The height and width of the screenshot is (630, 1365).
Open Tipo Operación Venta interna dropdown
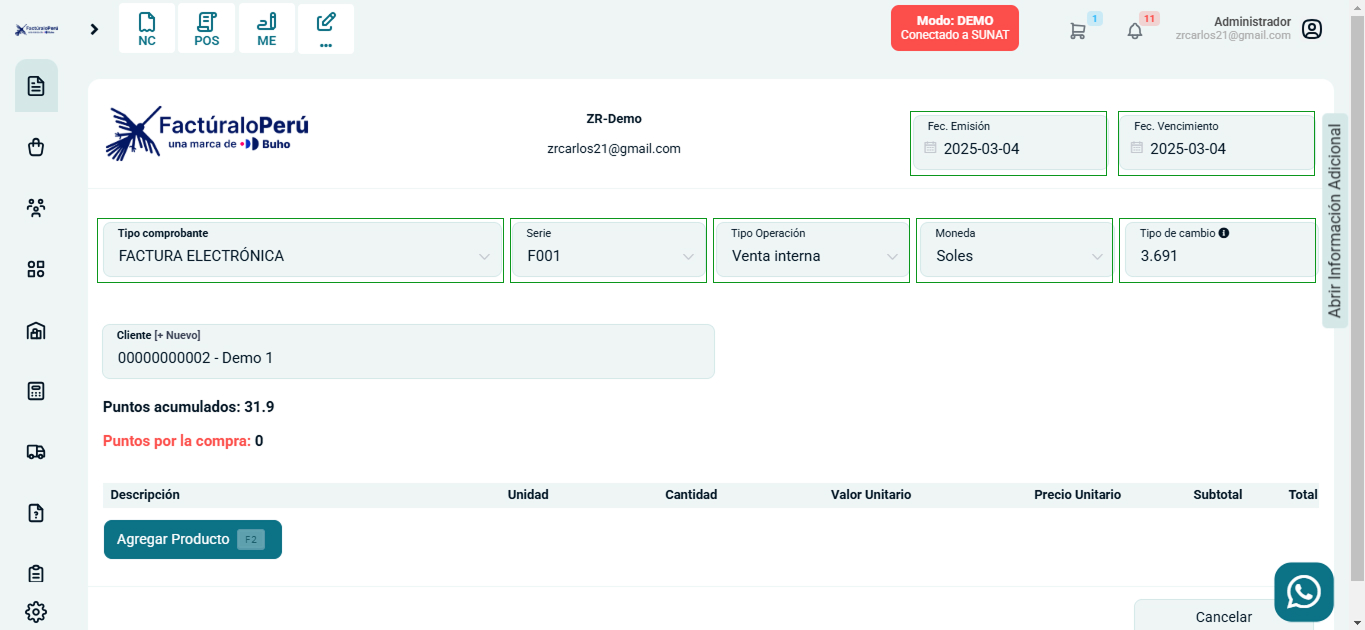(x=811, y=256)
